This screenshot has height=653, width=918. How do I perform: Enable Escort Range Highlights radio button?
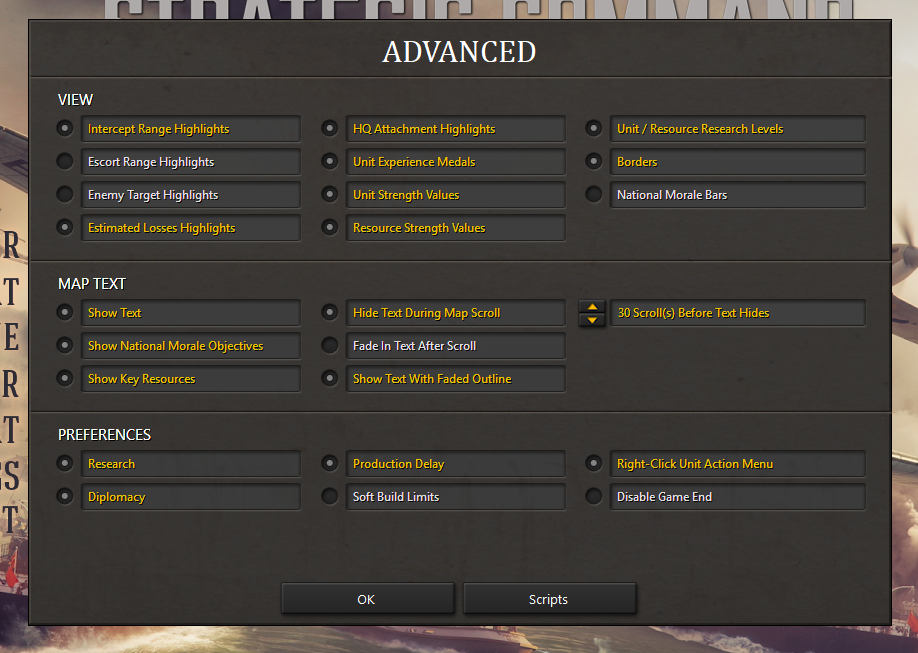pyautogui.click(x=64, y=161)
